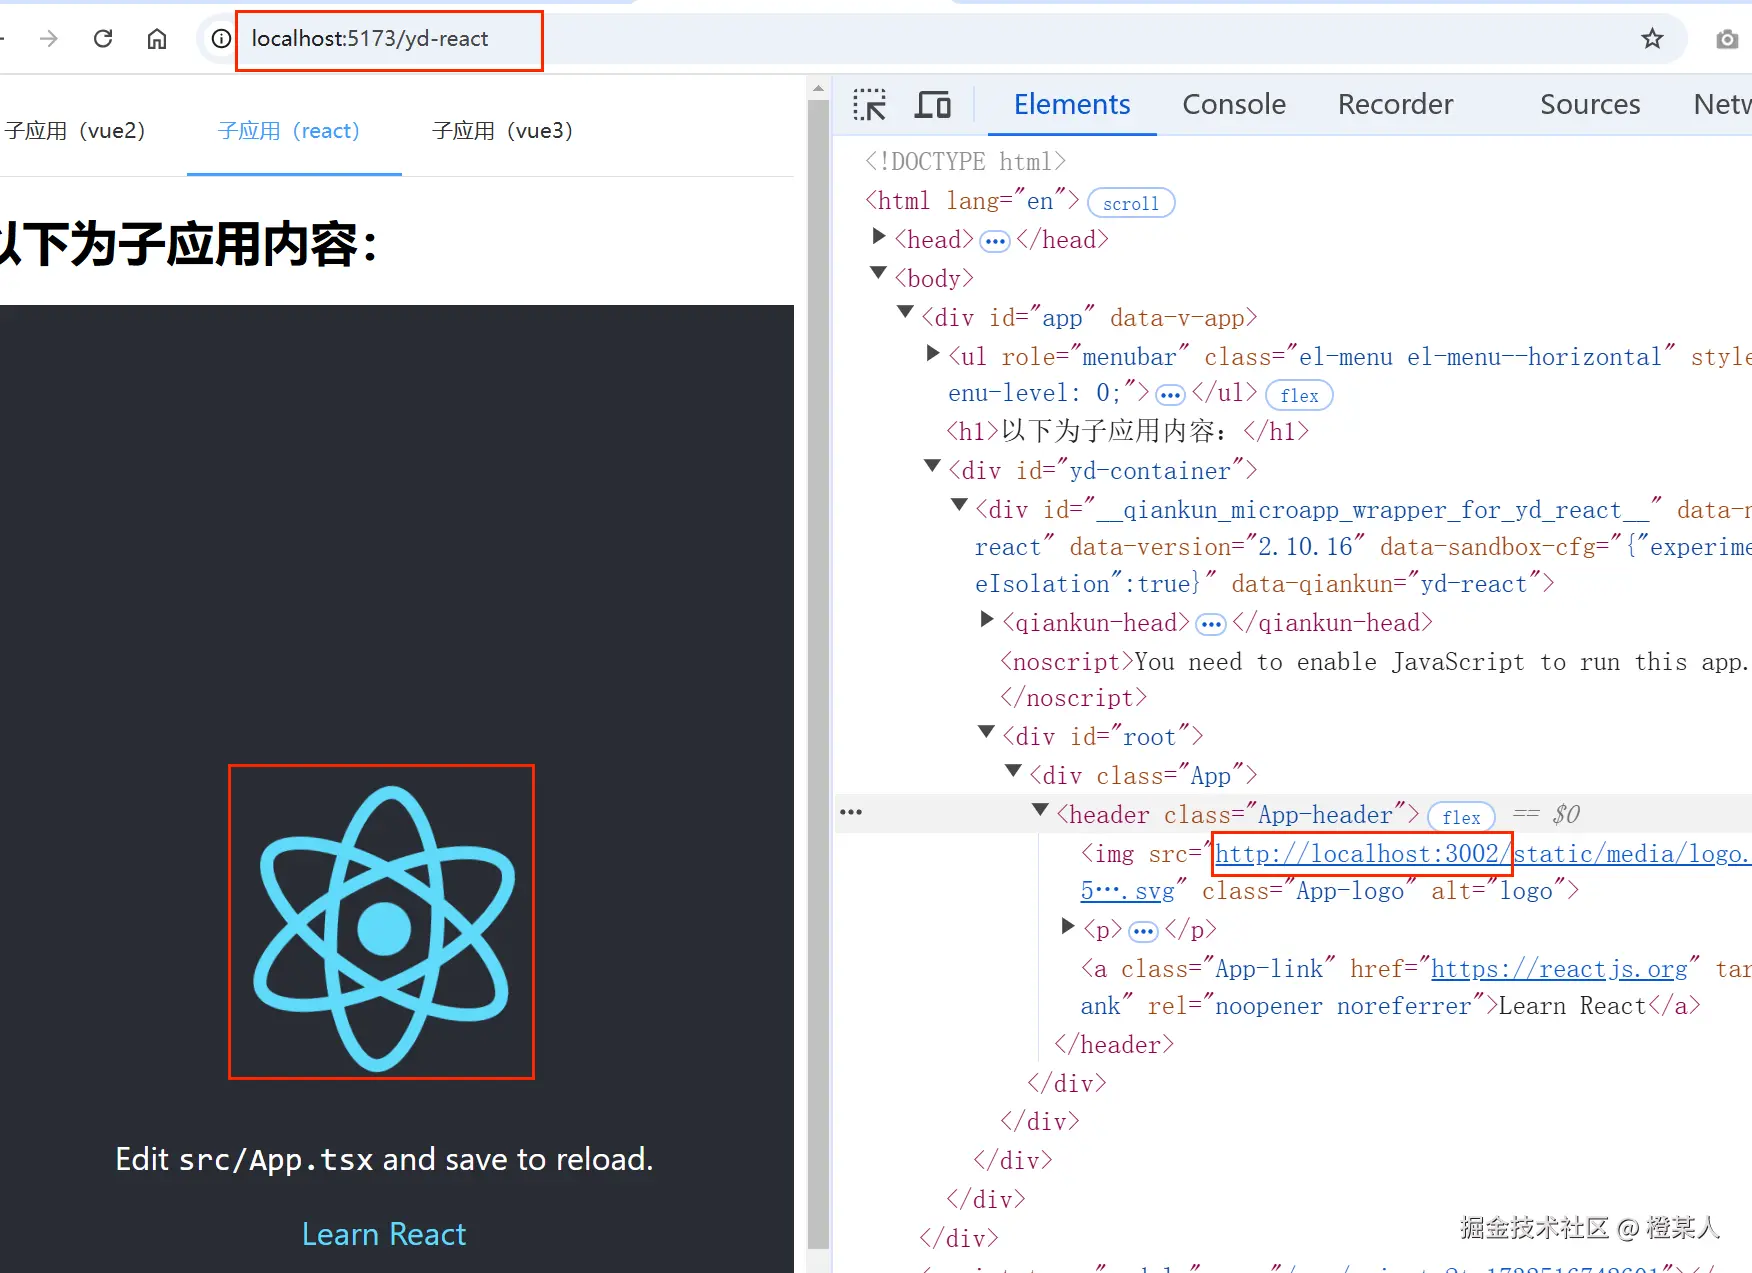
Task: Collapse the yd-container div node
Action: pos(933,465)
